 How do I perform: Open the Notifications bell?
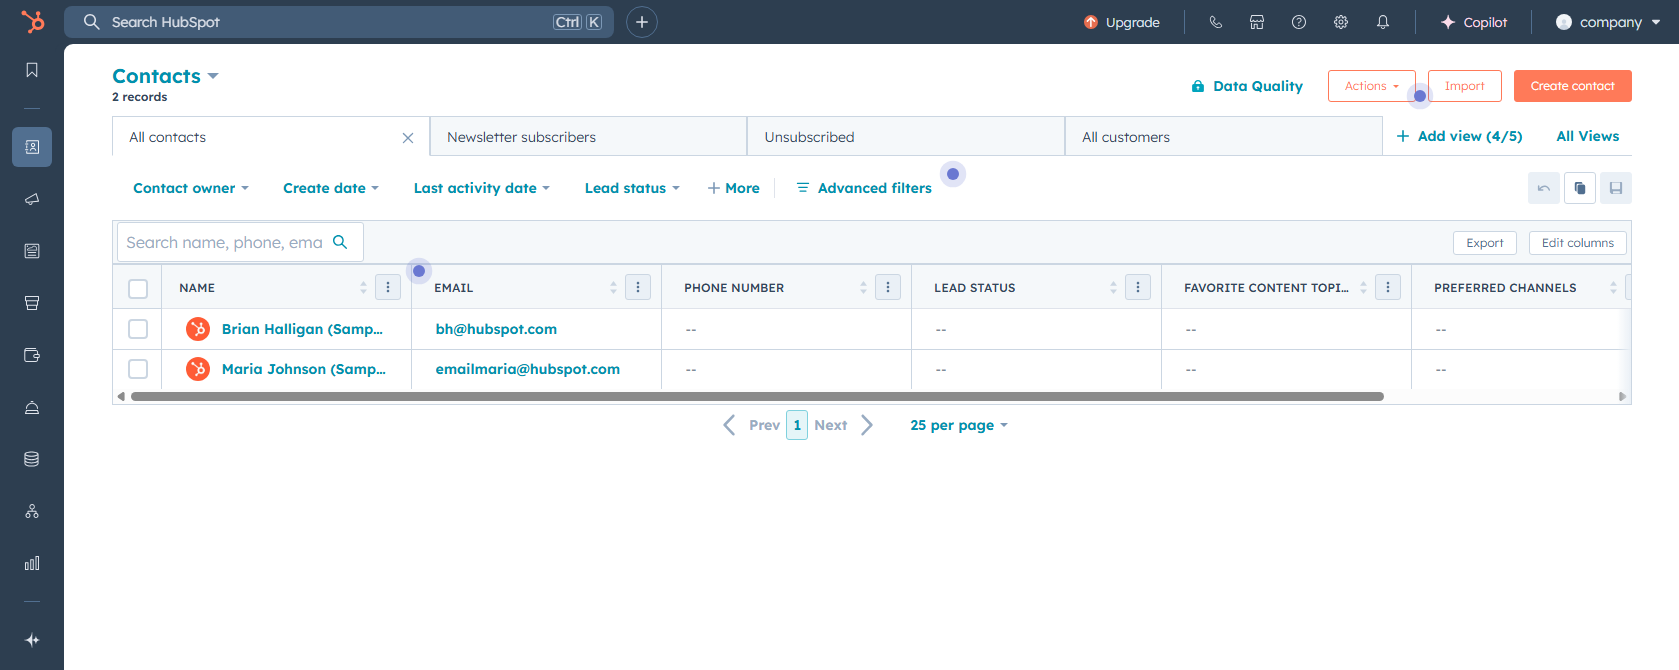click(x=1383, y=22)
